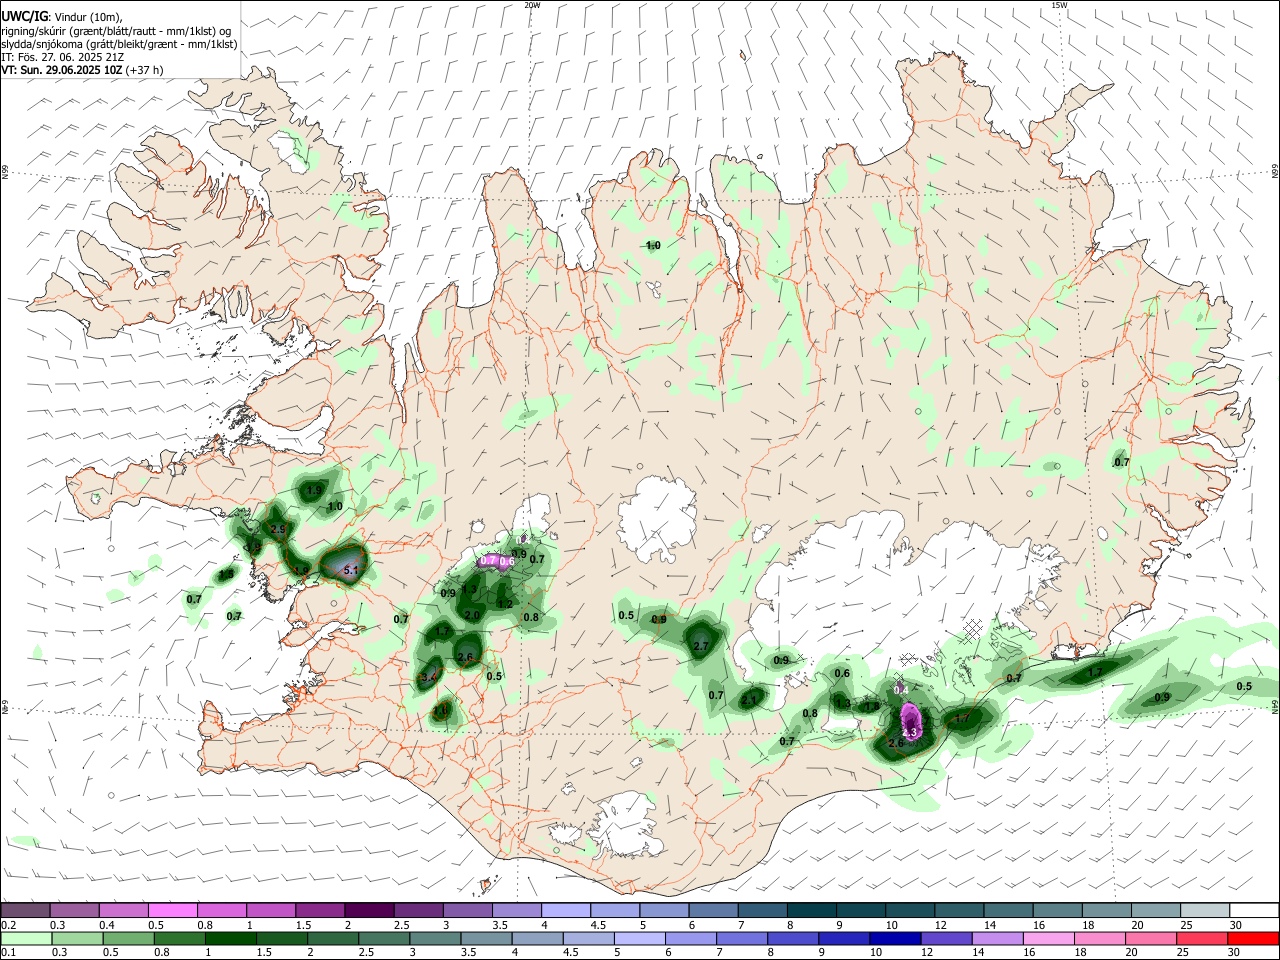Select the '2.3' value on the purple sleet cell

910,733
